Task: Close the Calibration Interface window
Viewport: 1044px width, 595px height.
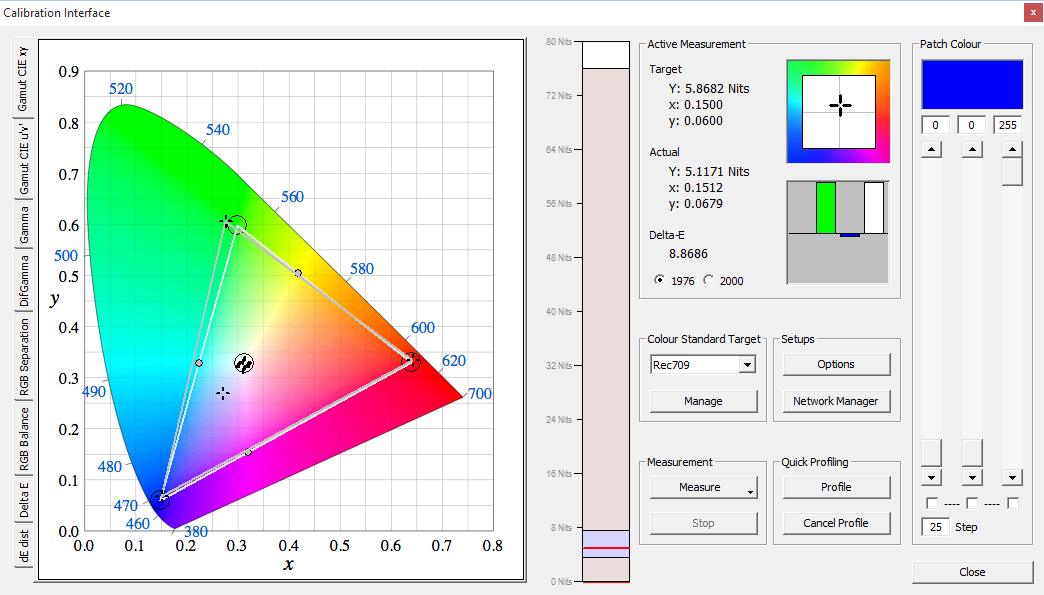Action: pos(1033,12)
